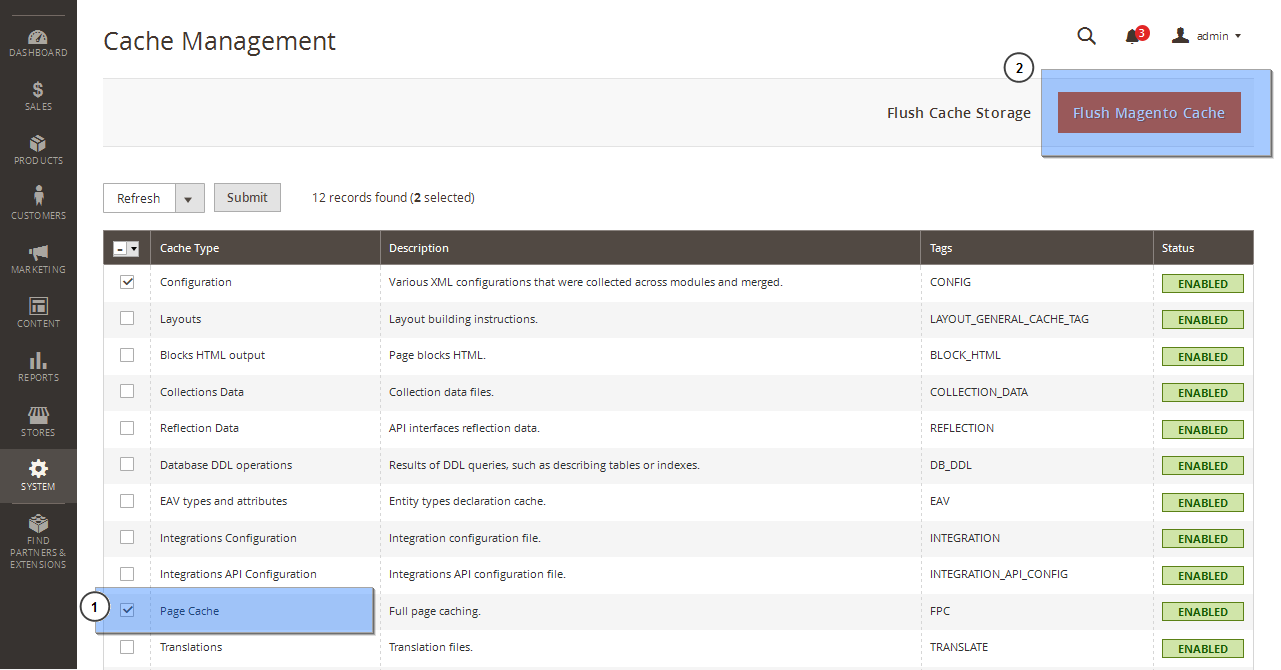Open the Content menu in sidebar

pyautogui.click(x=38, y=312)
